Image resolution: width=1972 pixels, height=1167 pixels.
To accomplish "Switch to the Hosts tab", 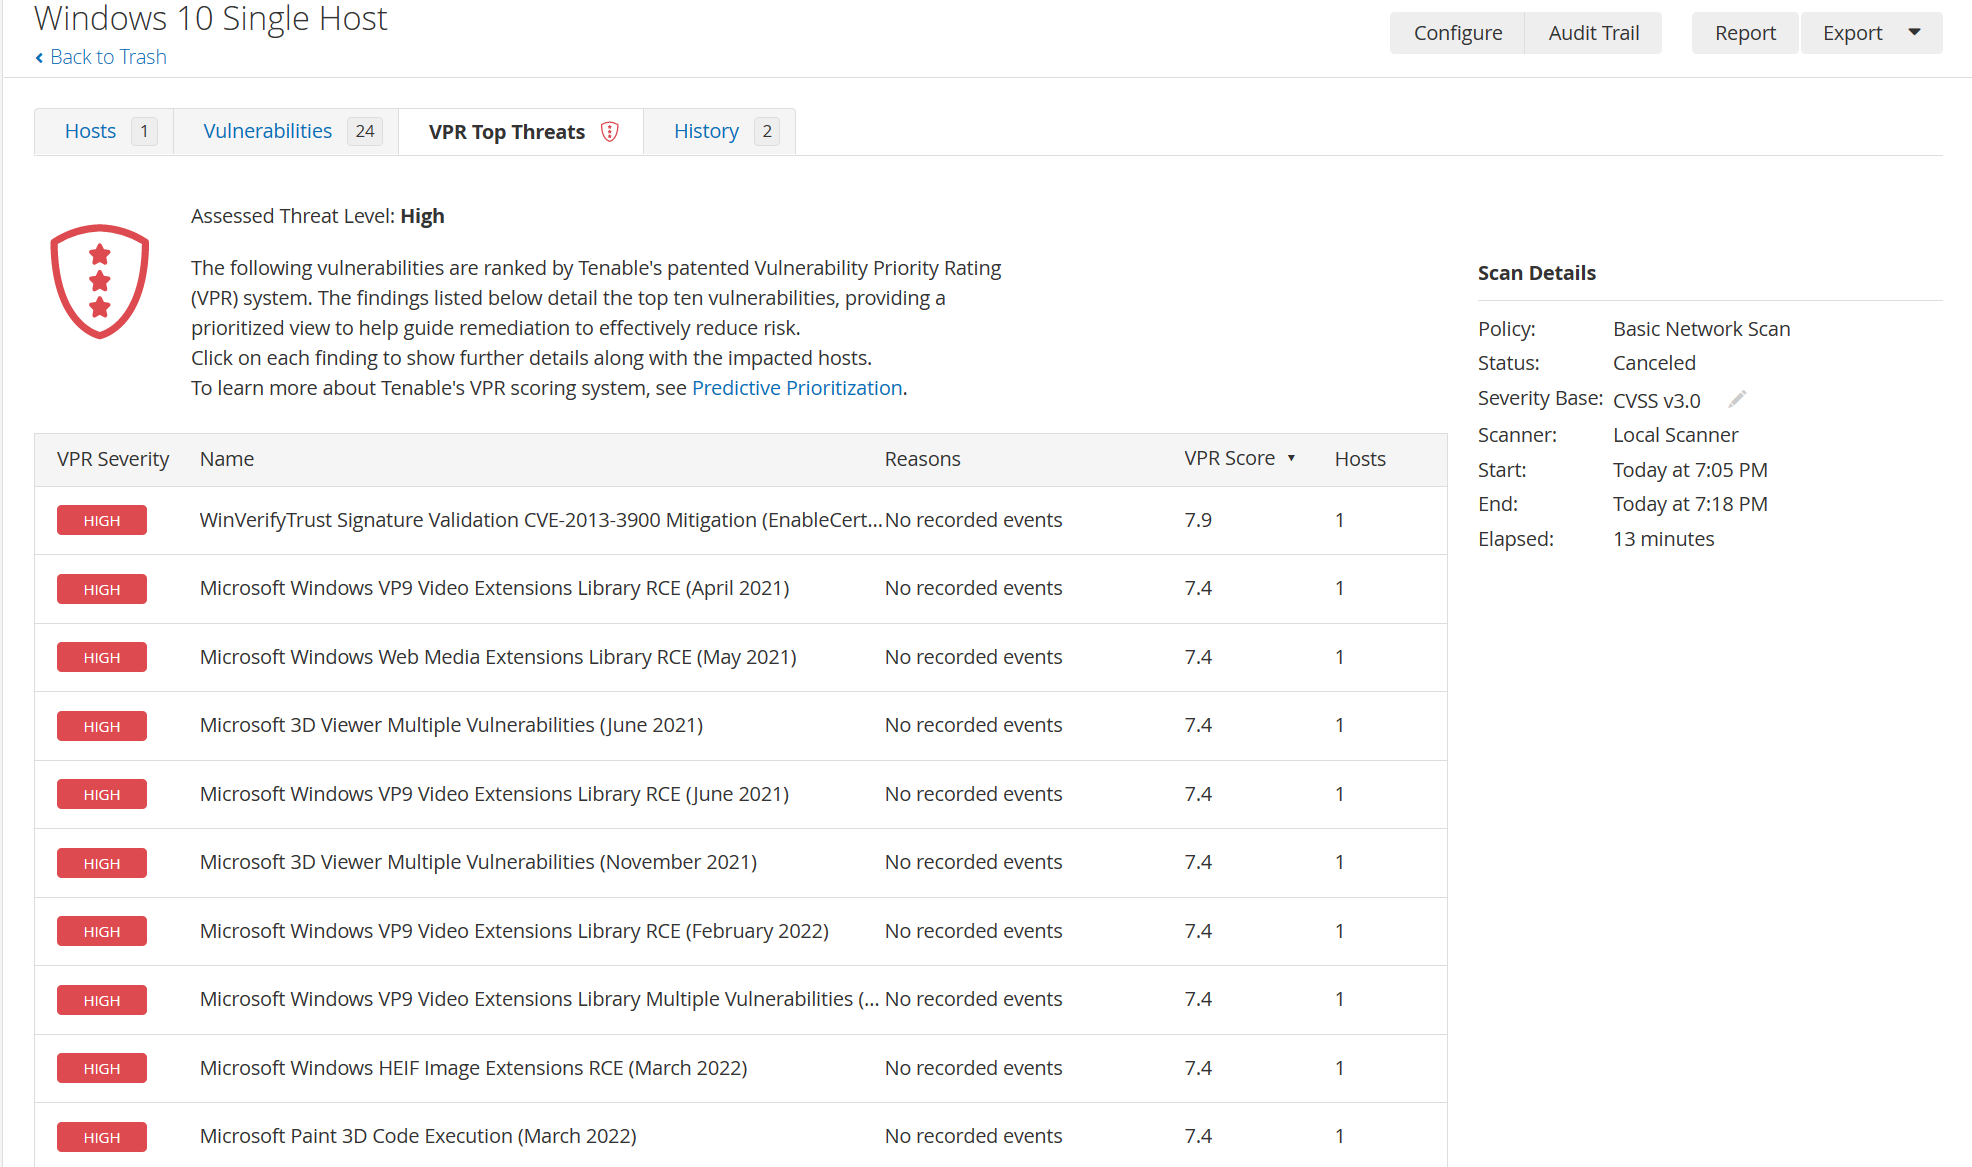I will (x=90, y=130).
